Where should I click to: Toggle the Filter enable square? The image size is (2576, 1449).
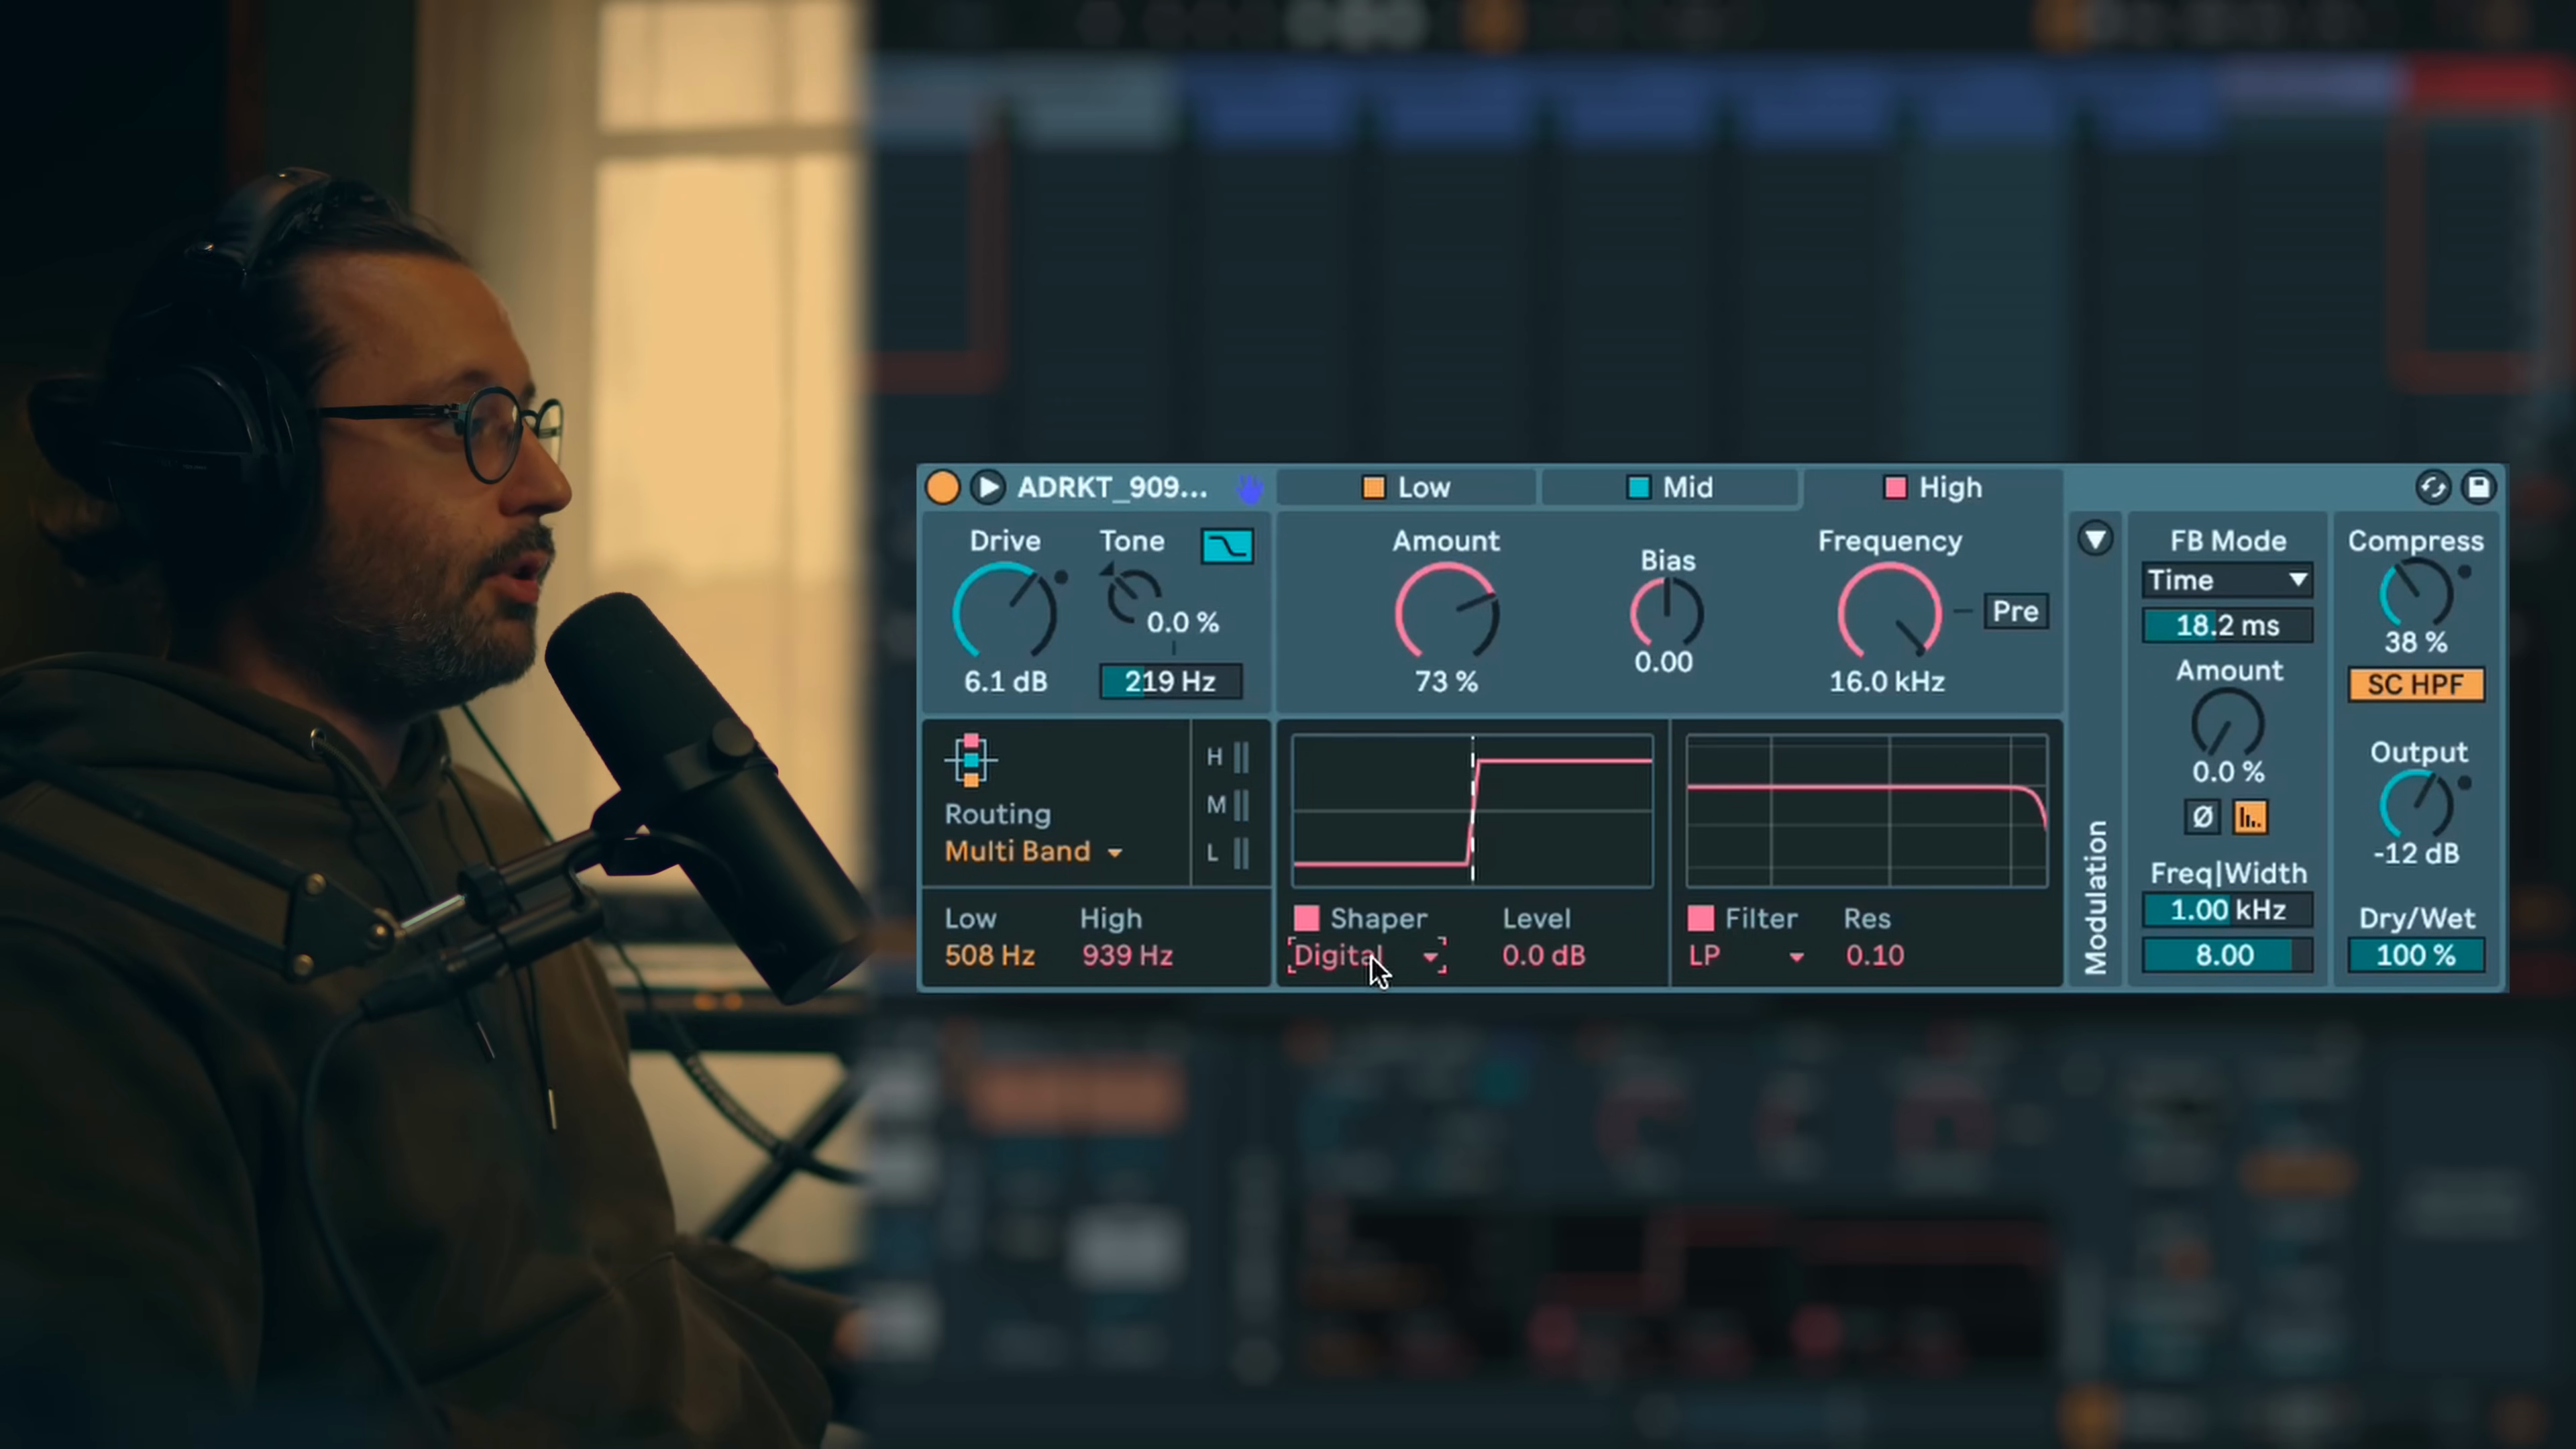[1701, 918]
